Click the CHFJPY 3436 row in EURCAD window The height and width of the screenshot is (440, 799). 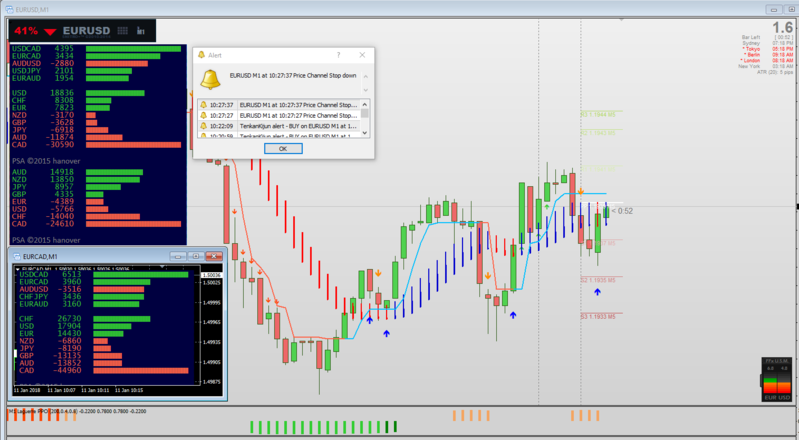(82, 296)
